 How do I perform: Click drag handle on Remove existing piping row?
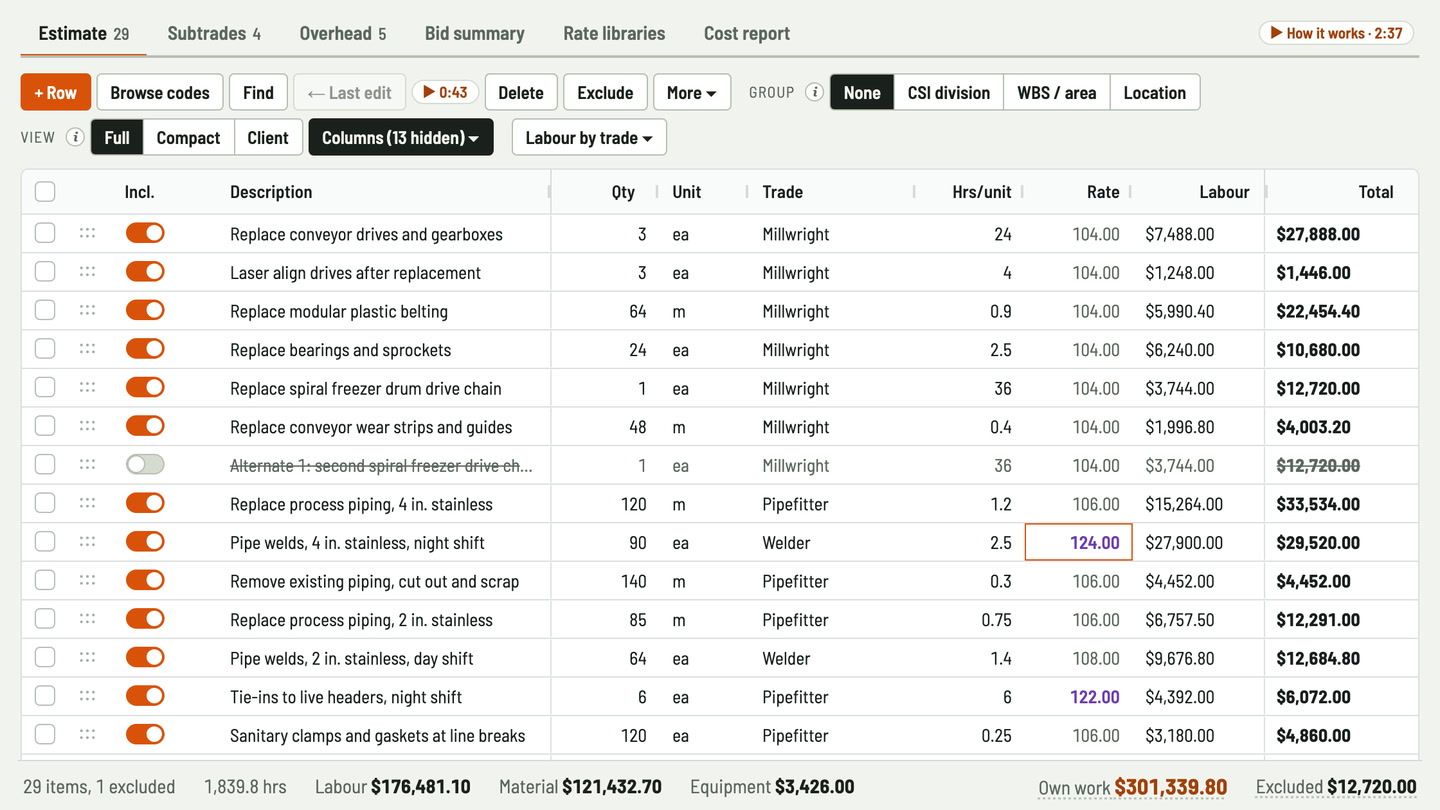(x=87, y=581)
